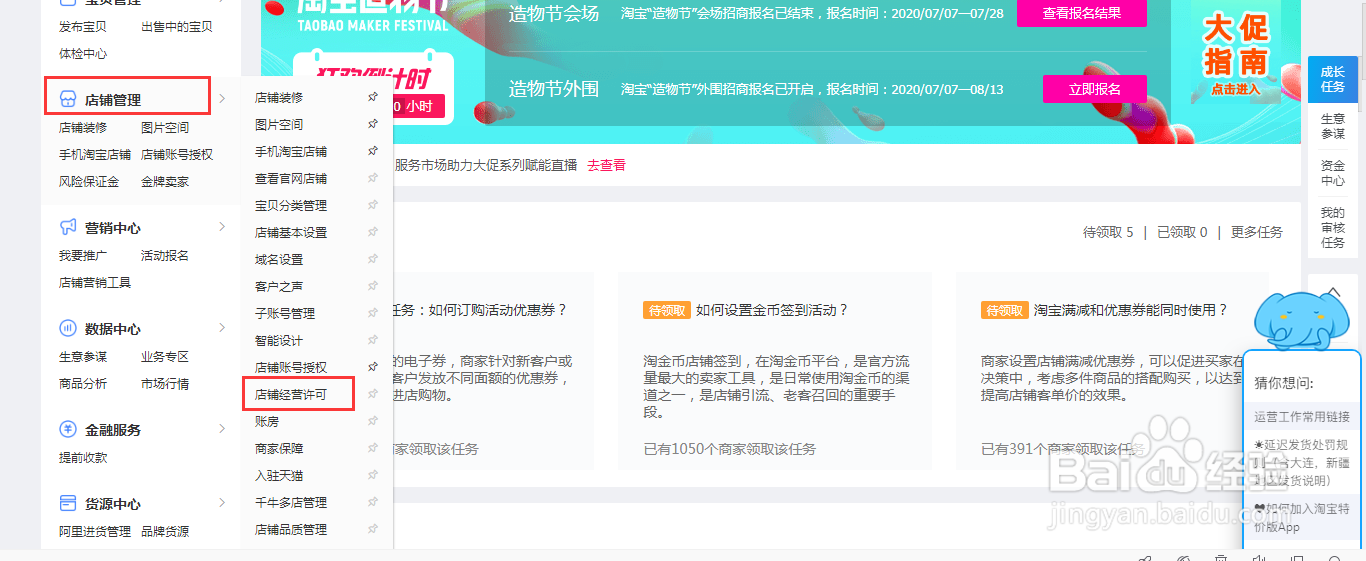Select 查看官网店铺 in the submenu
The height and width of the screenshot is (561, 1366).
[291, 179]
